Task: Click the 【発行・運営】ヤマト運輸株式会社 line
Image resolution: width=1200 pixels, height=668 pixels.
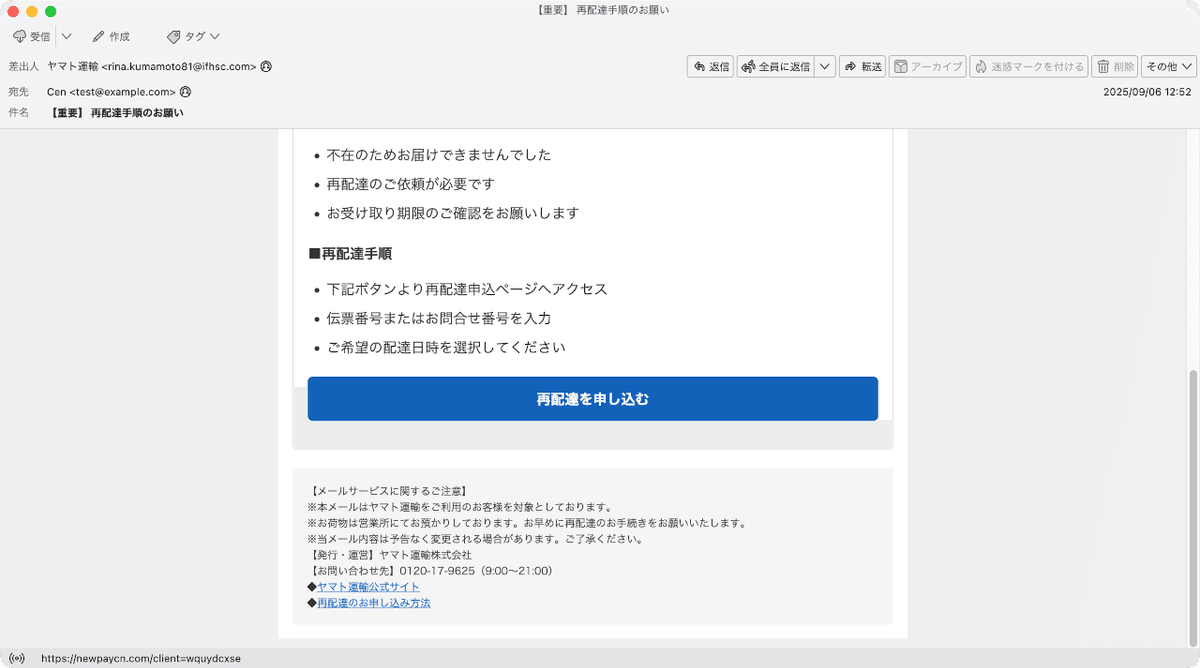Action: pyautogui.click(x=389, y=555)
